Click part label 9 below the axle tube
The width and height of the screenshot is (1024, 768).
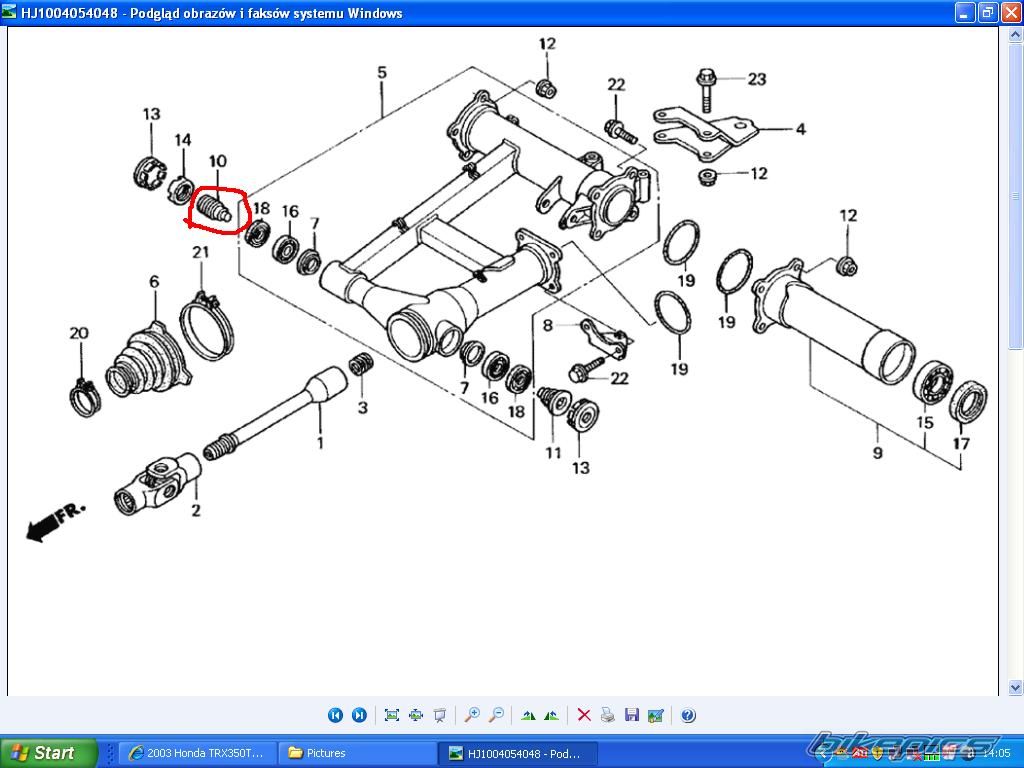877,452
